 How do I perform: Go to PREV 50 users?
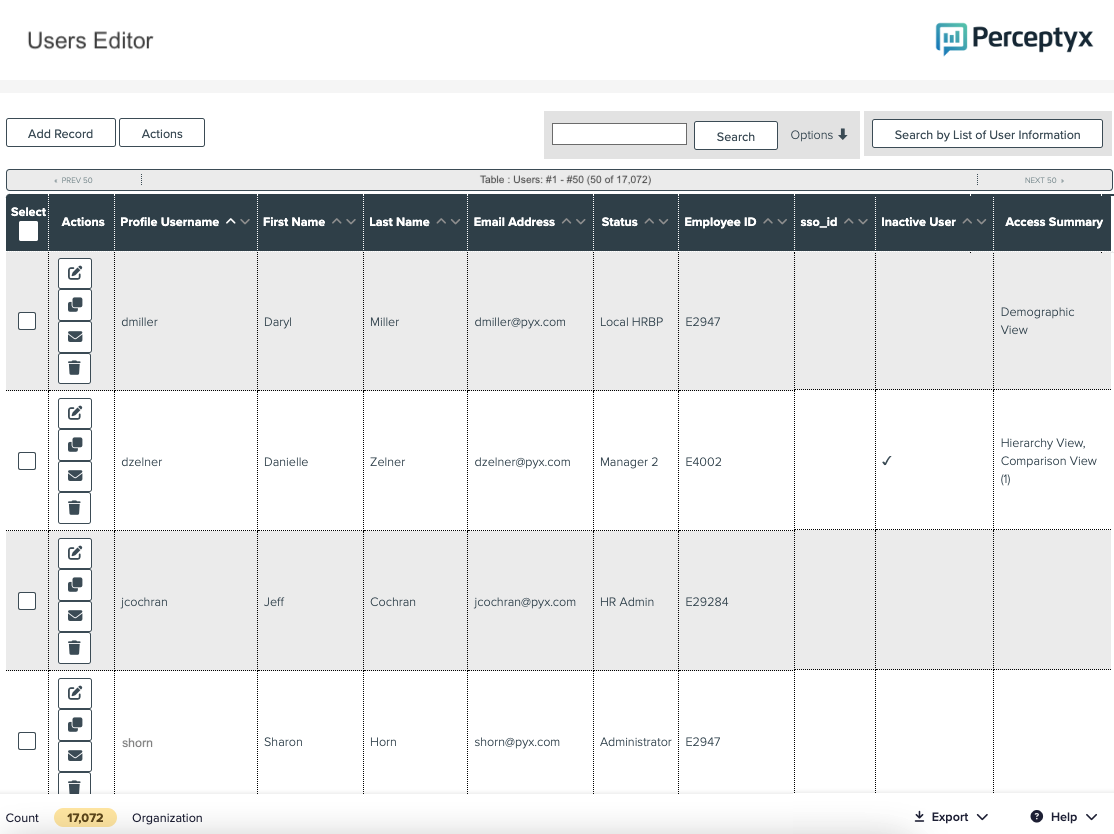point(73,180)
